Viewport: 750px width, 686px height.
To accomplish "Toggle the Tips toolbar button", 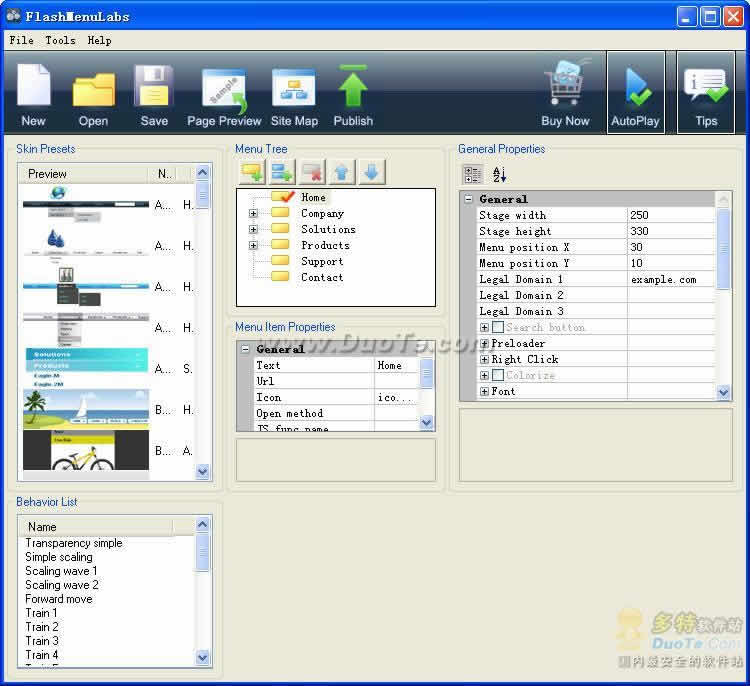I will 706,93.
